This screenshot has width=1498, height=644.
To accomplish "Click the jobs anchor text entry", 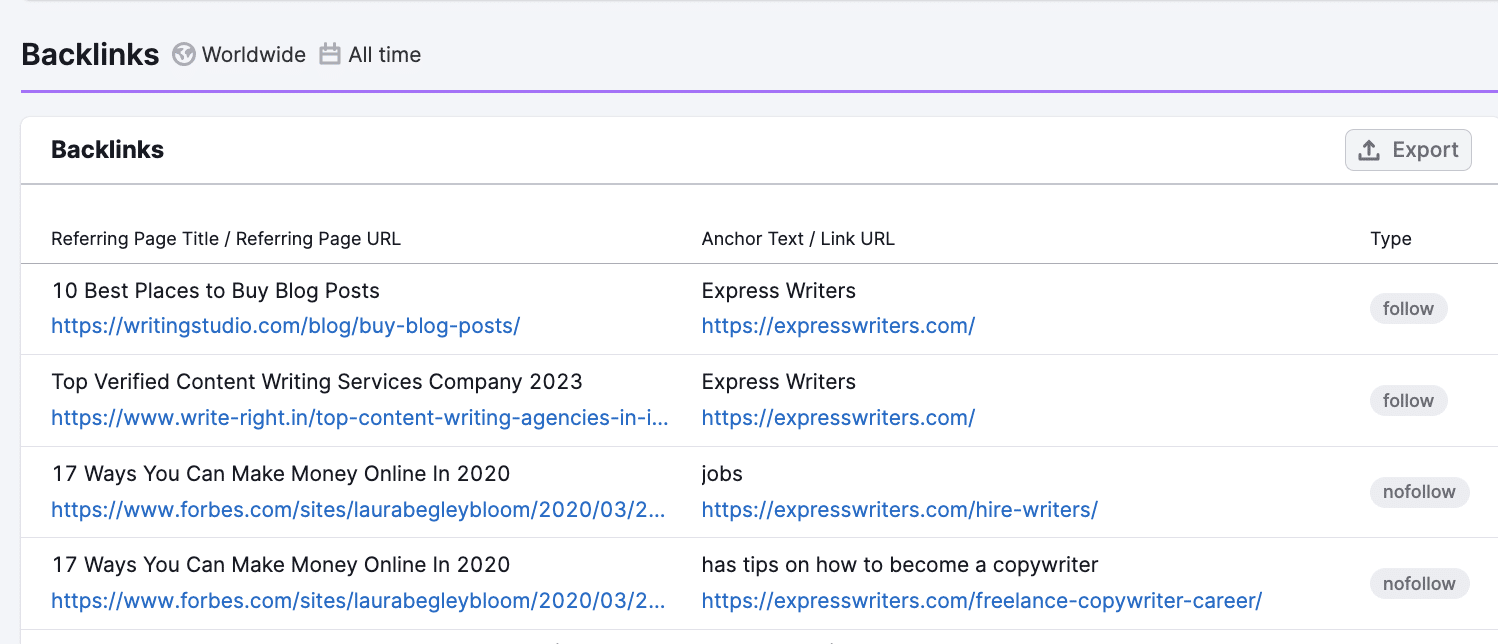I will (x=721, y=473).
